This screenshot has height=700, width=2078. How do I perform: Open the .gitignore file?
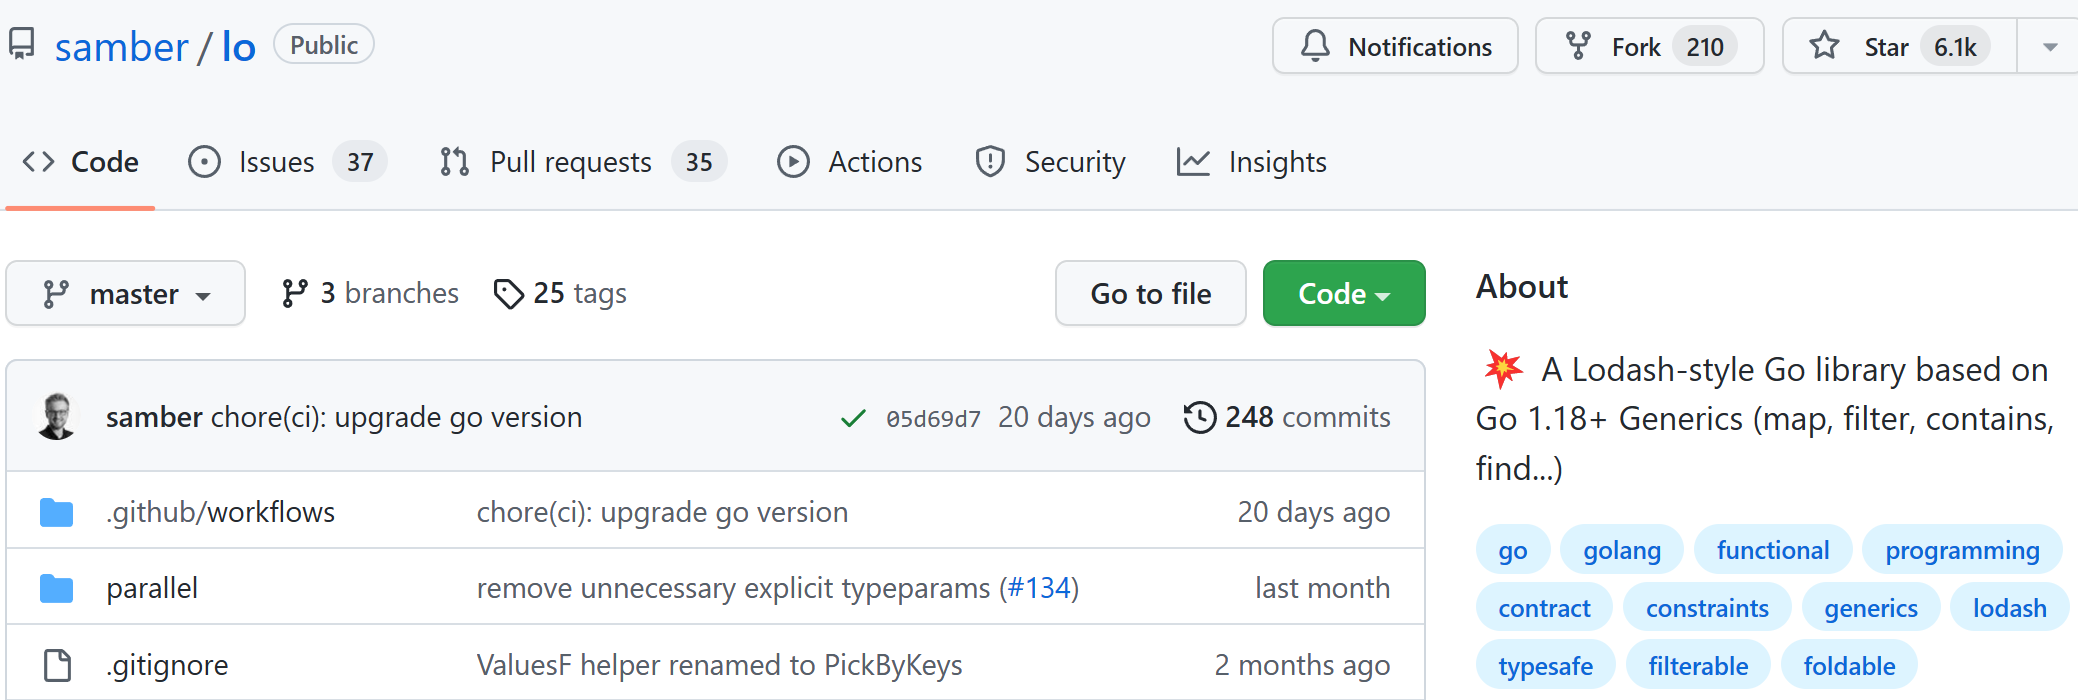pyautogui.click(x=167, y=665)
